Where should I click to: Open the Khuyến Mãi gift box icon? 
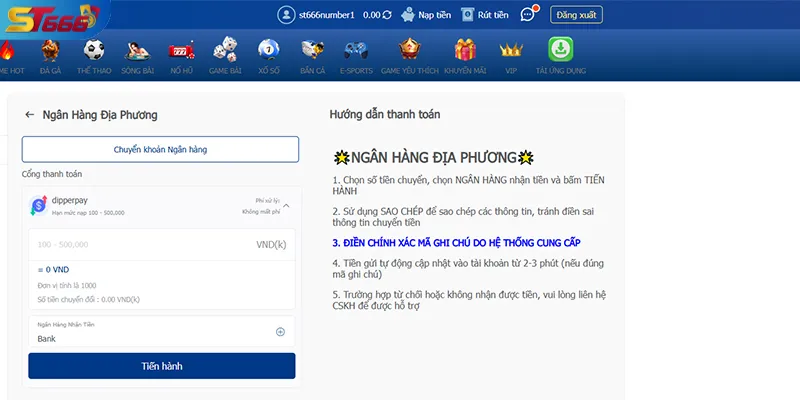click(465, 50)
